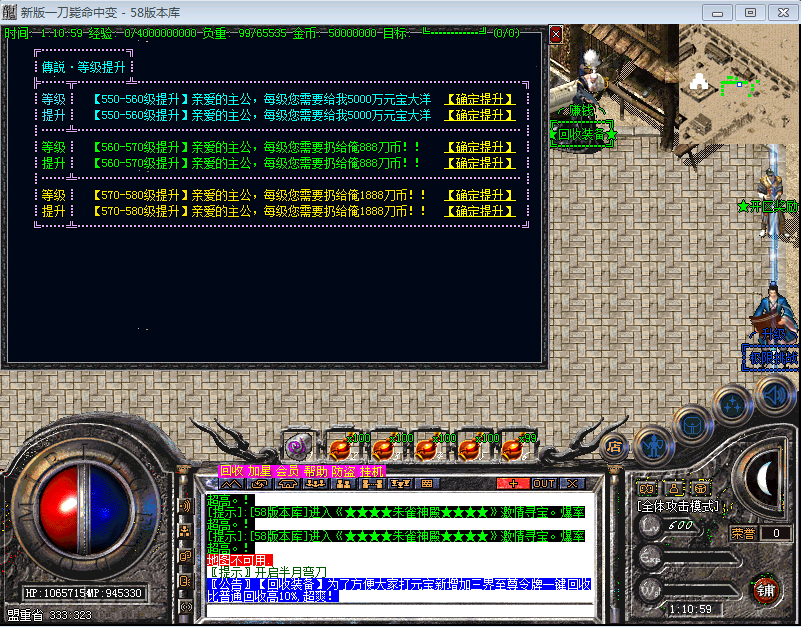Click the 地图不可用 red chat message

pyautogui.click(x=240, y=560)
